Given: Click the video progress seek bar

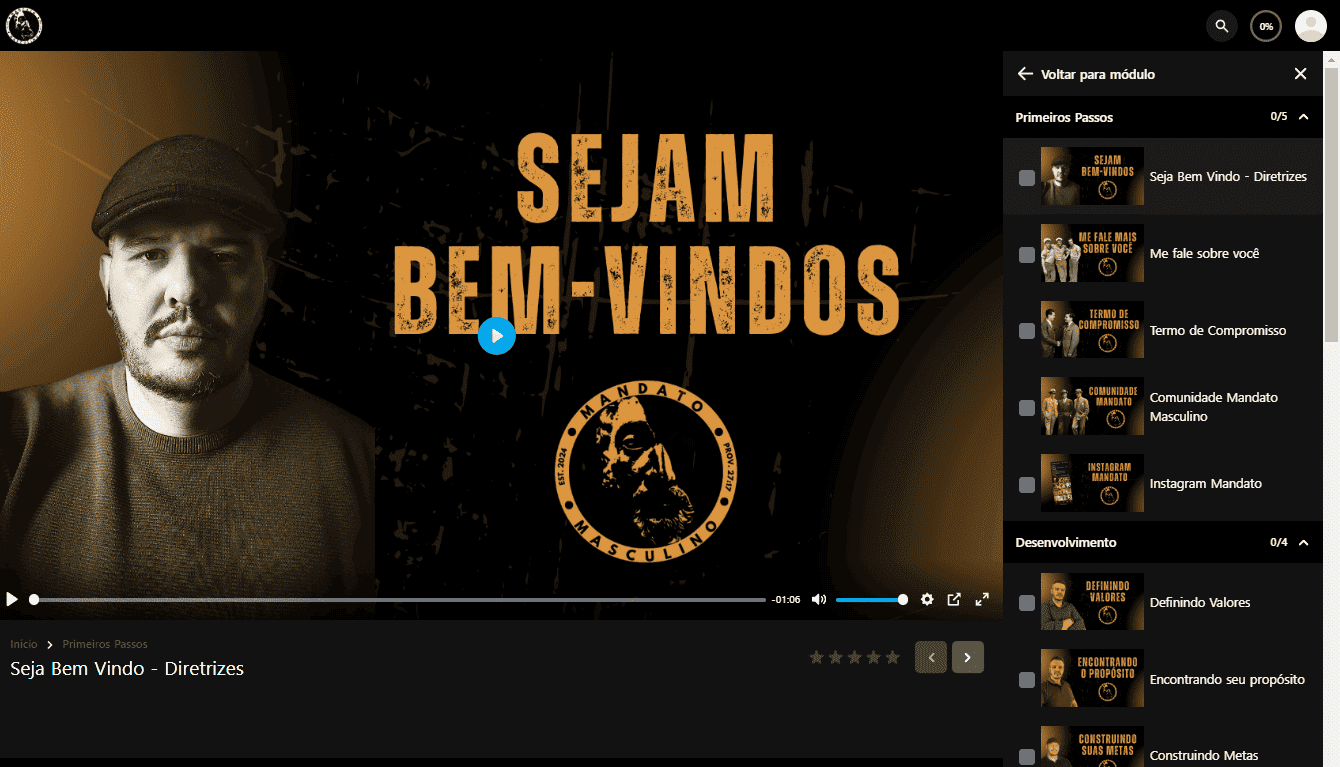Looking at the screenshot, I should [x=399, y=600].
